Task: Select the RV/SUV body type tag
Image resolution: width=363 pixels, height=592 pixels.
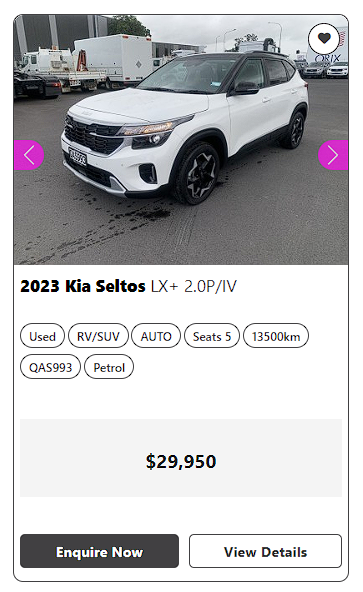Action: click(x=98, y=336)
